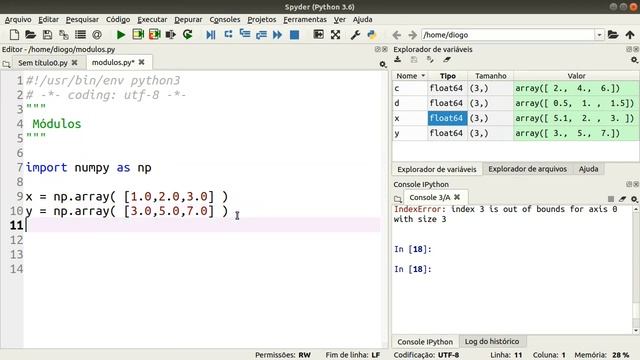Open the Depurar menu

pyautogui.click(x=188, y=19)
